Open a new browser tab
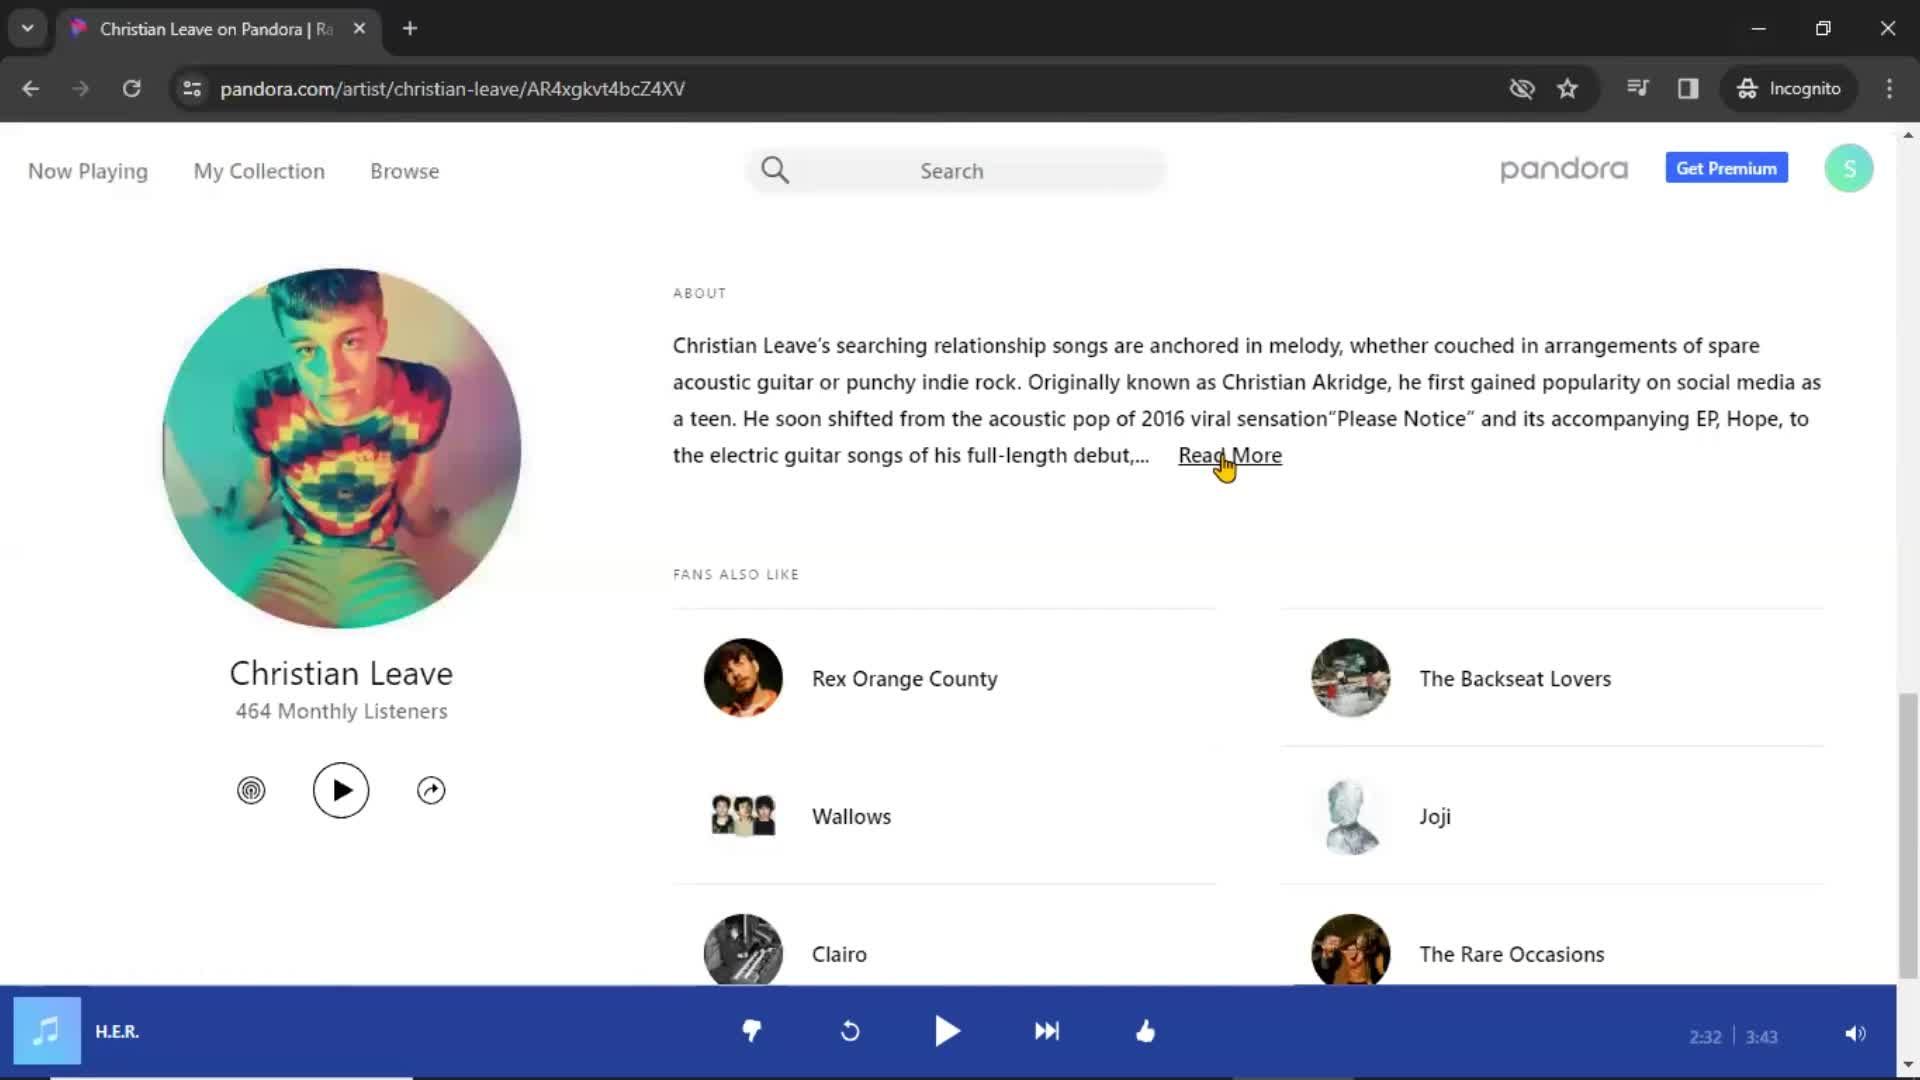The height and width of the screenshot is (1080, 1920). click(410, 28)
